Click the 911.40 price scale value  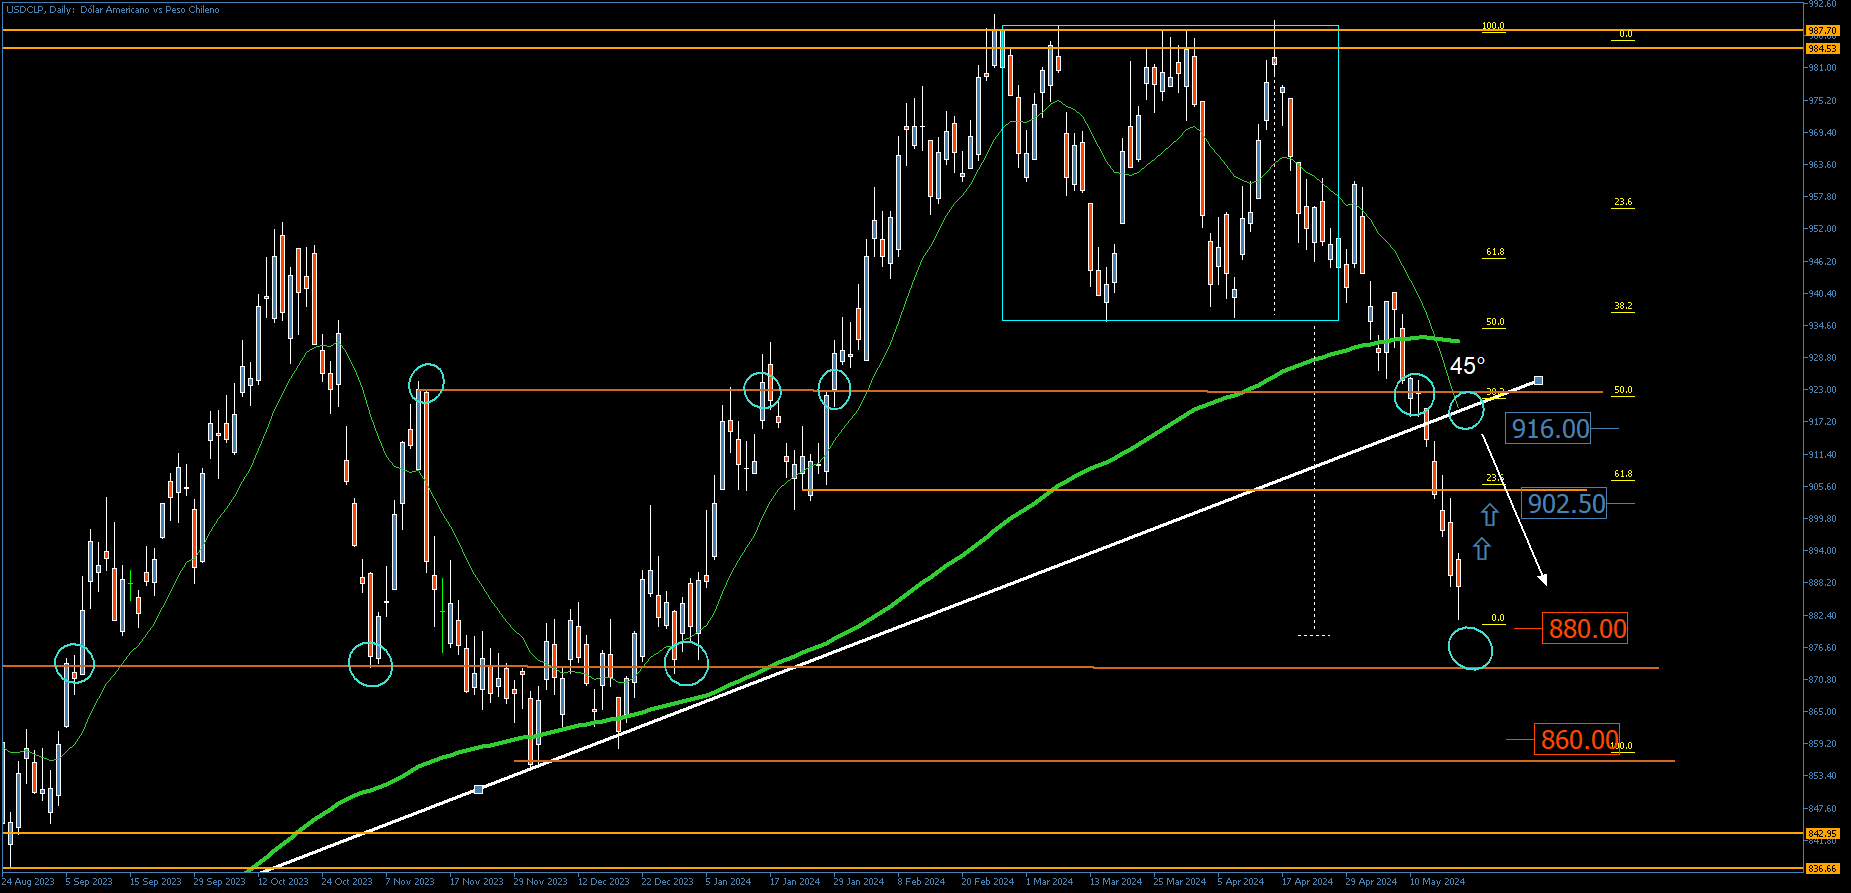[1823, 455]
